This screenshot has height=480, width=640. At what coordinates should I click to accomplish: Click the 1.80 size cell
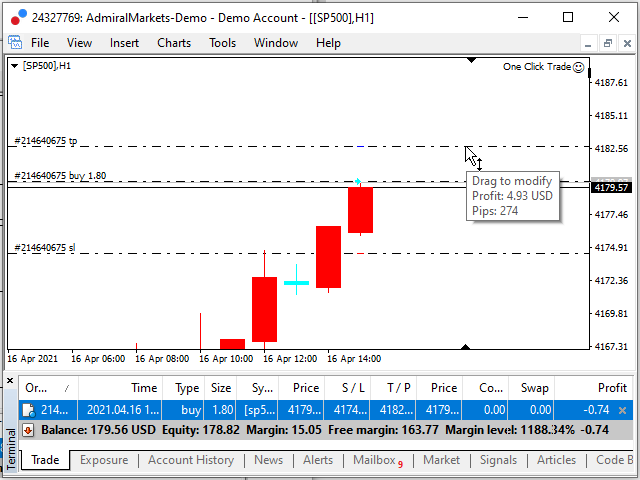click(220, 410)
